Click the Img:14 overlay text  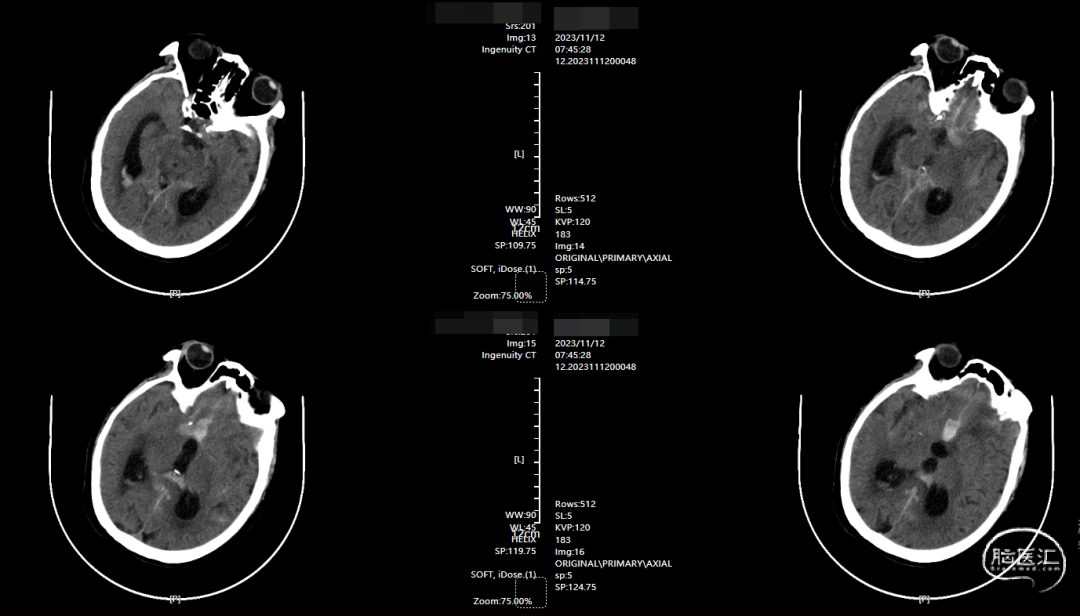[569, 246]
